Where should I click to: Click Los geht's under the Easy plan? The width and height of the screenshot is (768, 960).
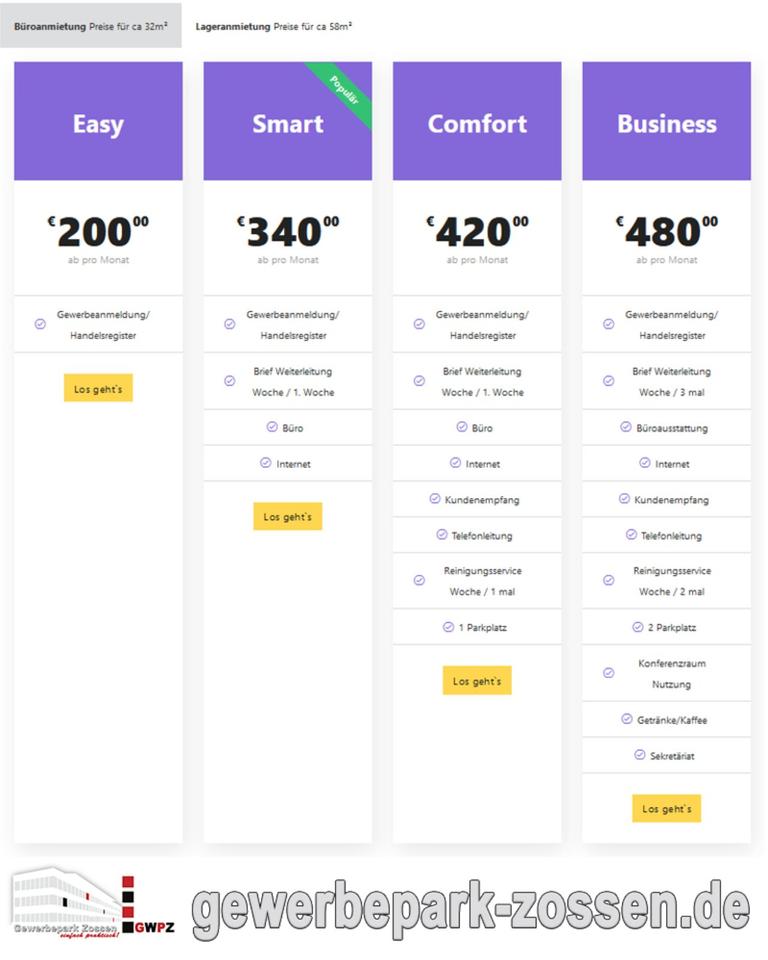[x=98, y=388]
